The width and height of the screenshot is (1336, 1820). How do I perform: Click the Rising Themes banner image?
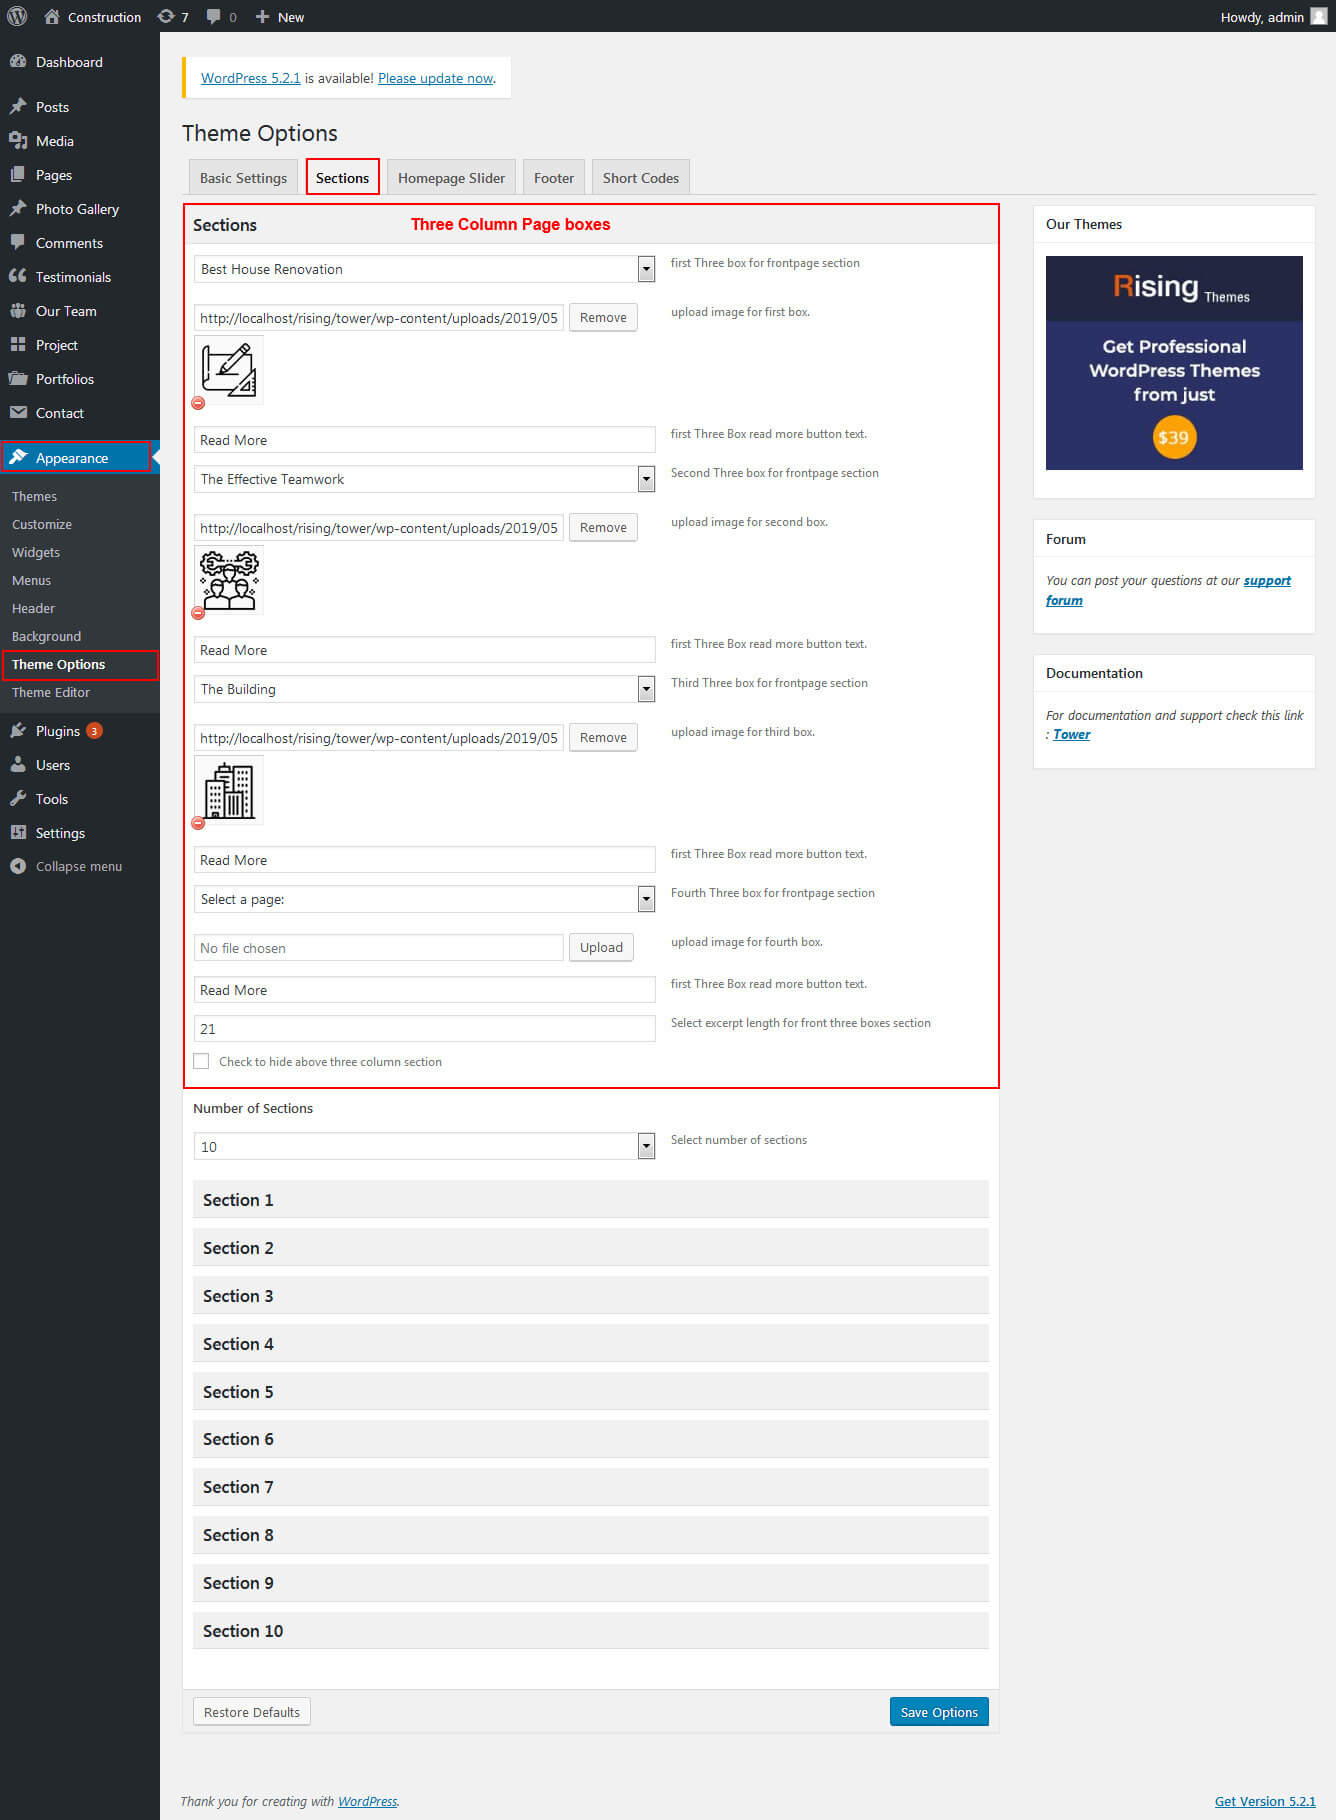[x=1174, y=363]
